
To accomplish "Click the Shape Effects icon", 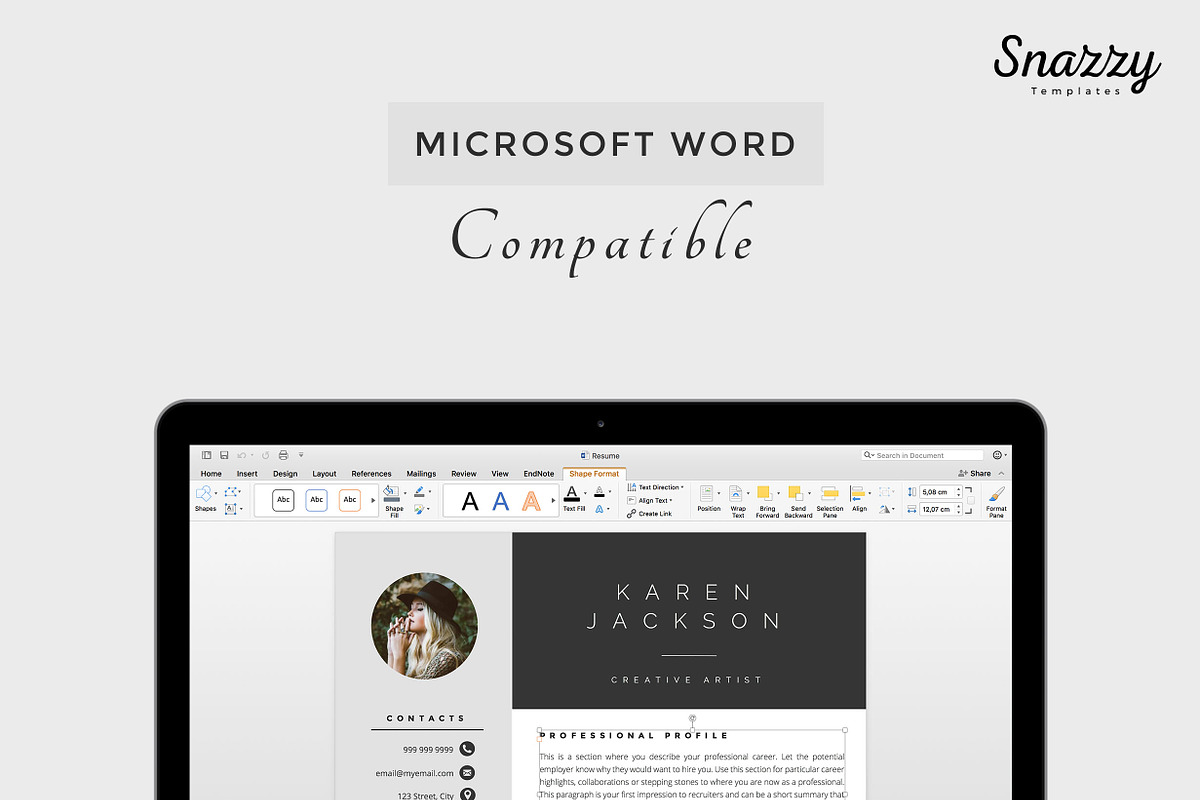I will click(x=419, y=509).
